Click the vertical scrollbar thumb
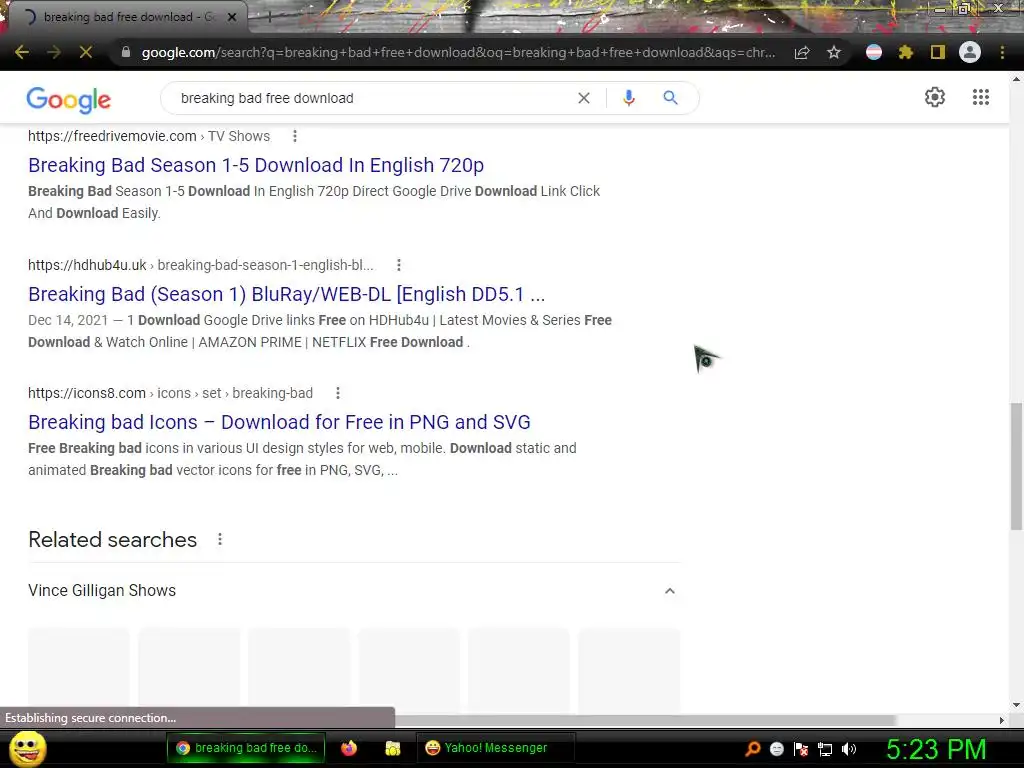The image size is (1024, 768). point(1016,467)
